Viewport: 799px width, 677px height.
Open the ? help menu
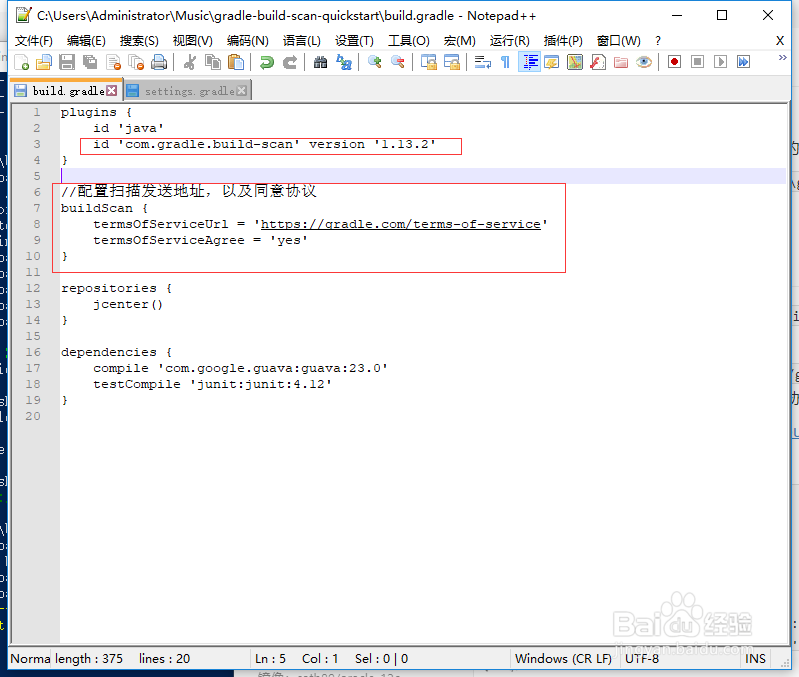[x=658, y=41]
